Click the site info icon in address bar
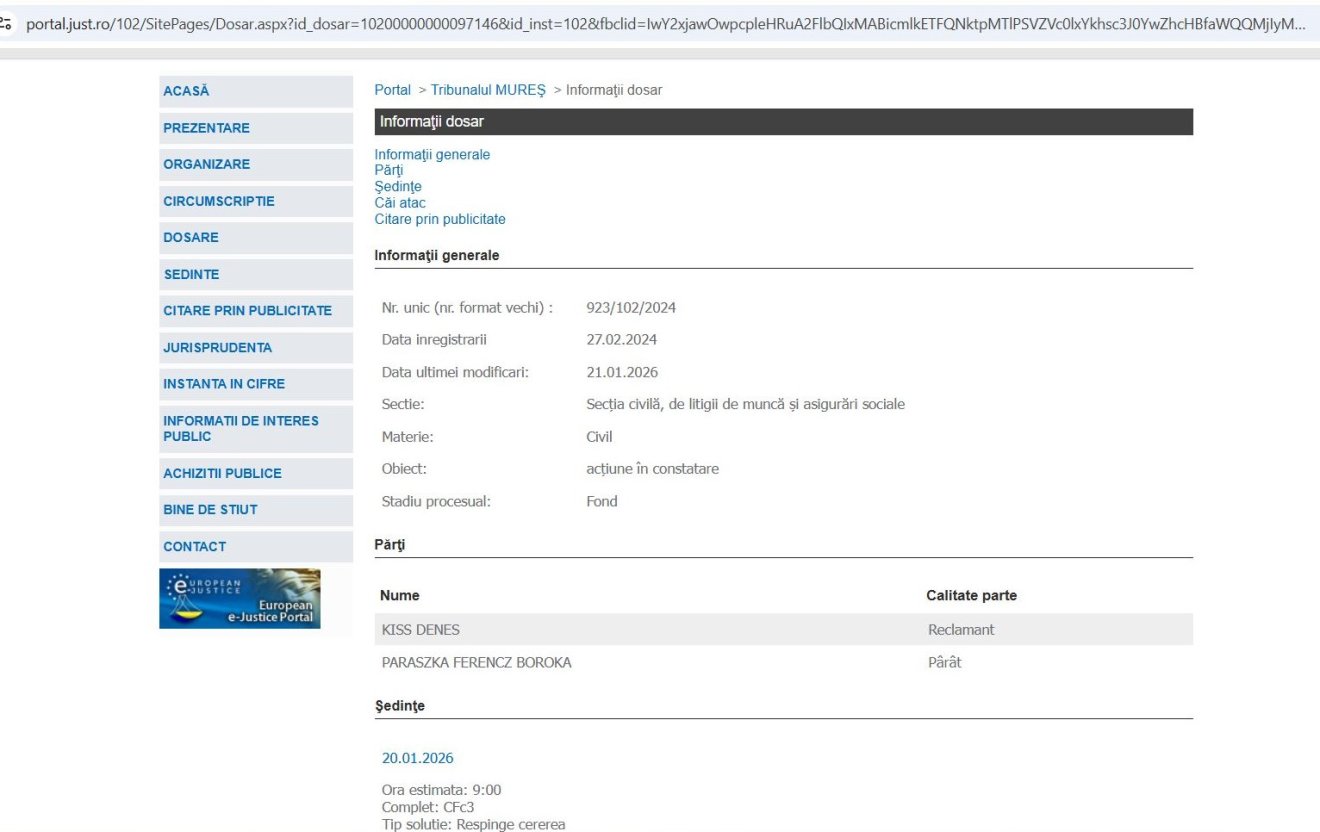Image resolution: width=1320 pixels, height=832 pixels. (x=8, y=24)
